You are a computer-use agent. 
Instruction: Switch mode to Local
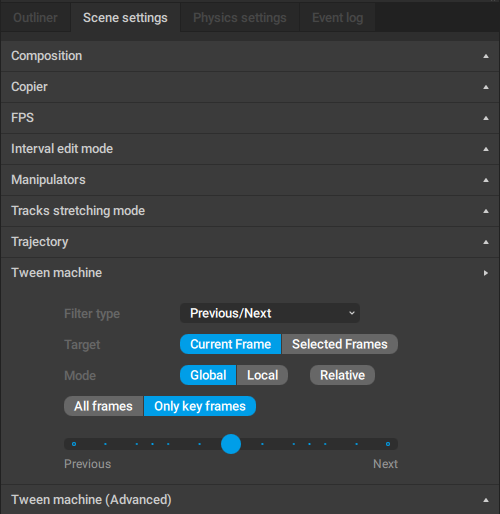(262, 375)
